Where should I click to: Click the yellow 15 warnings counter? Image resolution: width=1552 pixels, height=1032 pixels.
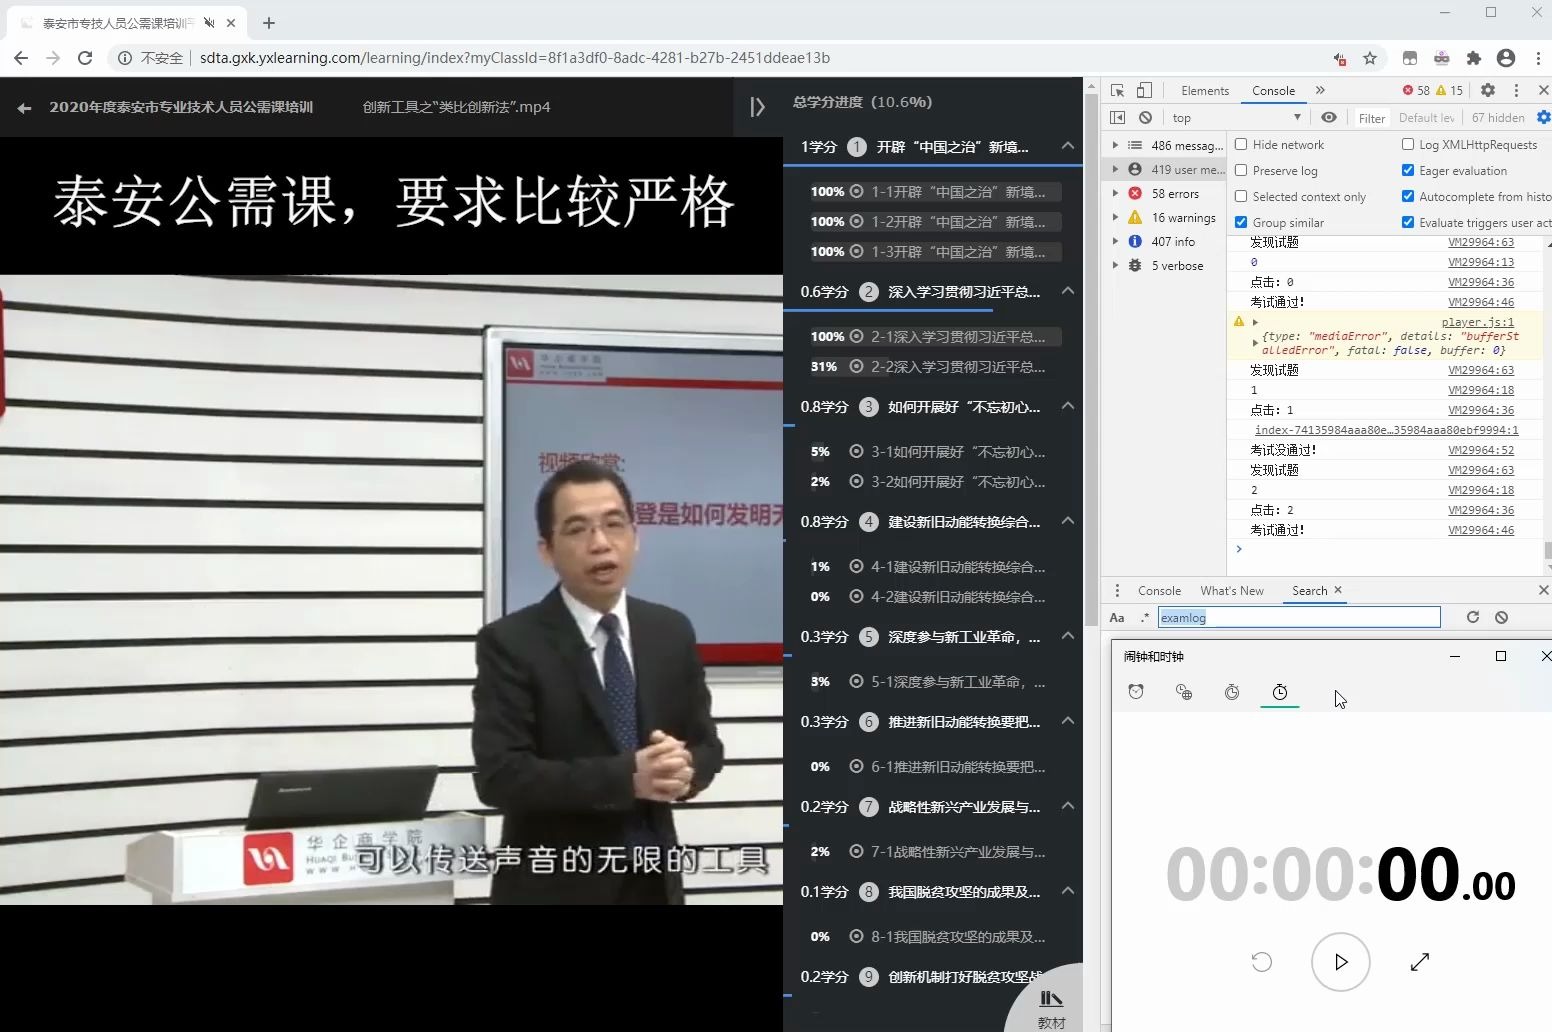click(1449, 90)
